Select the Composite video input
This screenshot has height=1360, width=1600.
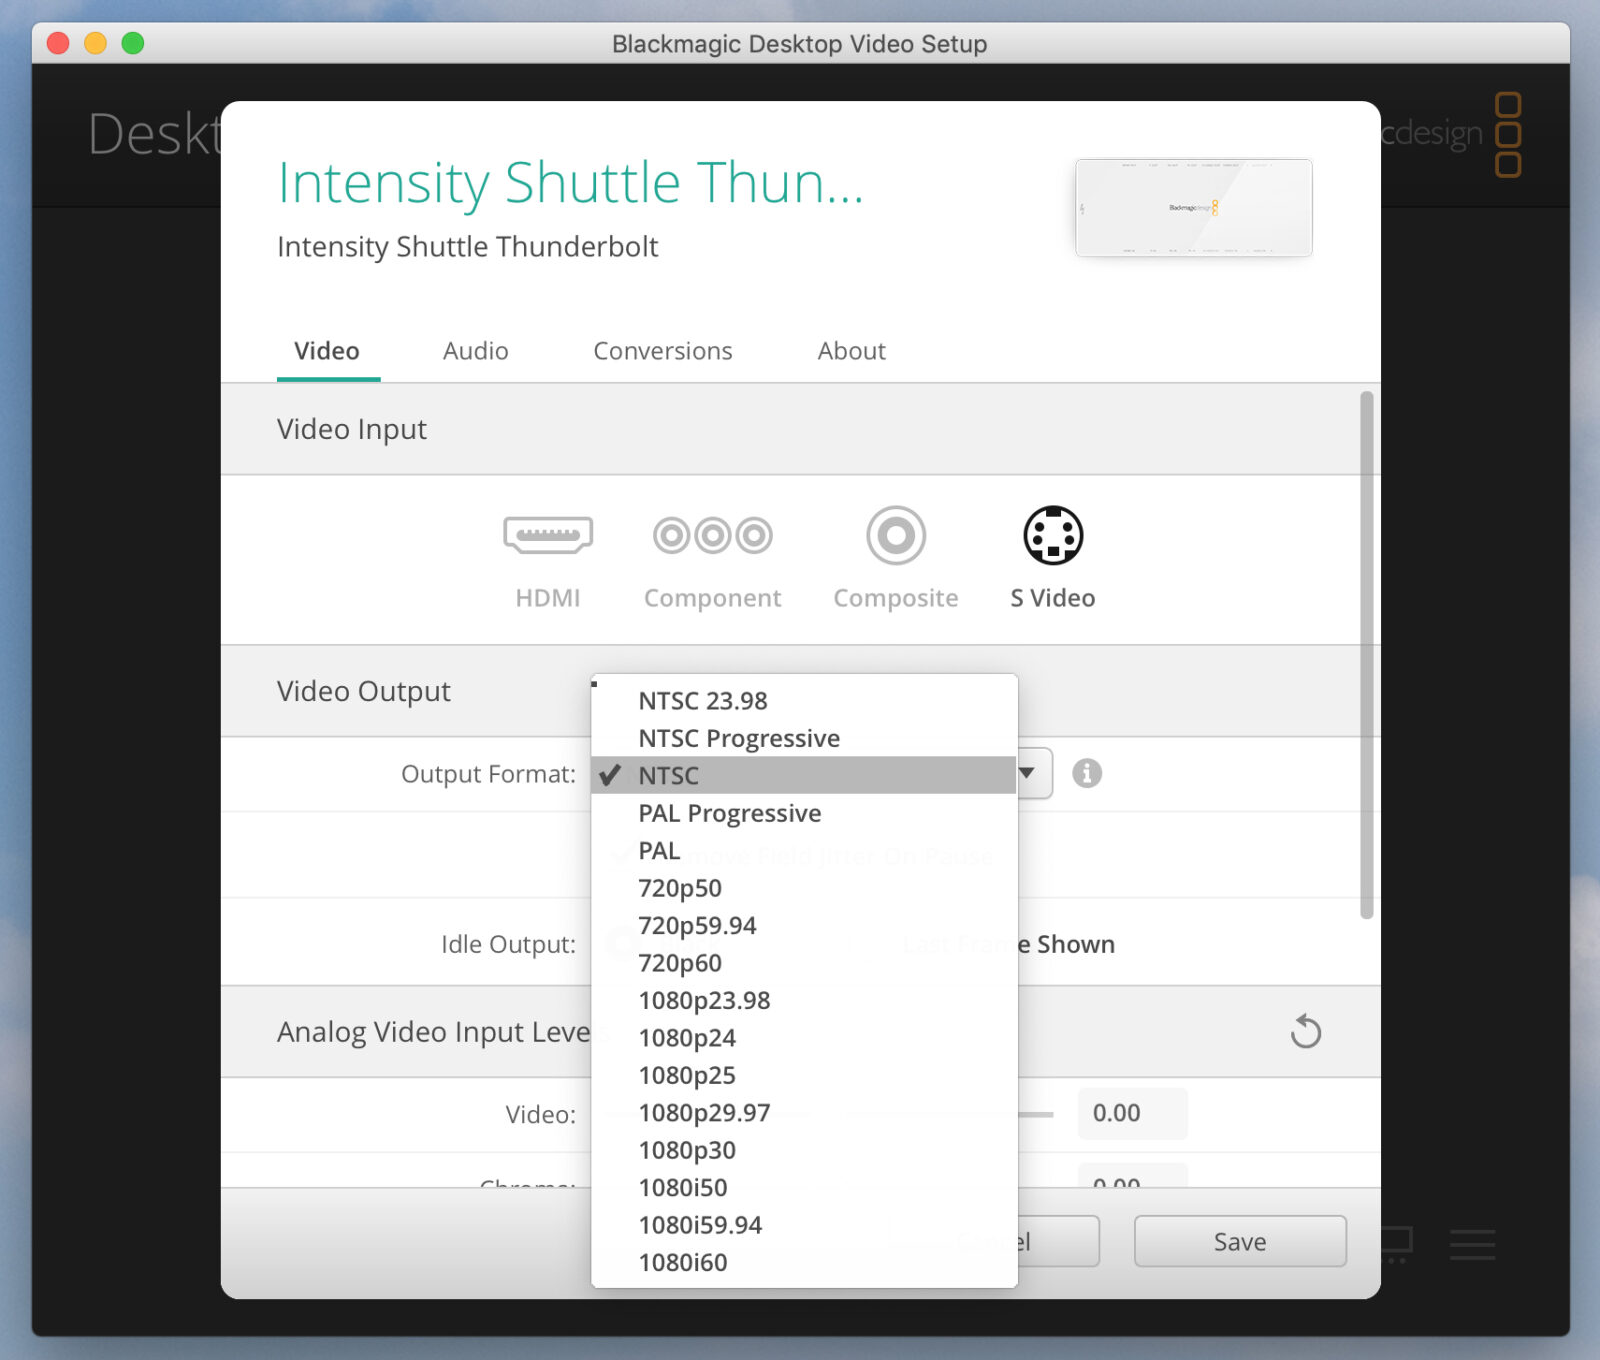tap(895, 555)
